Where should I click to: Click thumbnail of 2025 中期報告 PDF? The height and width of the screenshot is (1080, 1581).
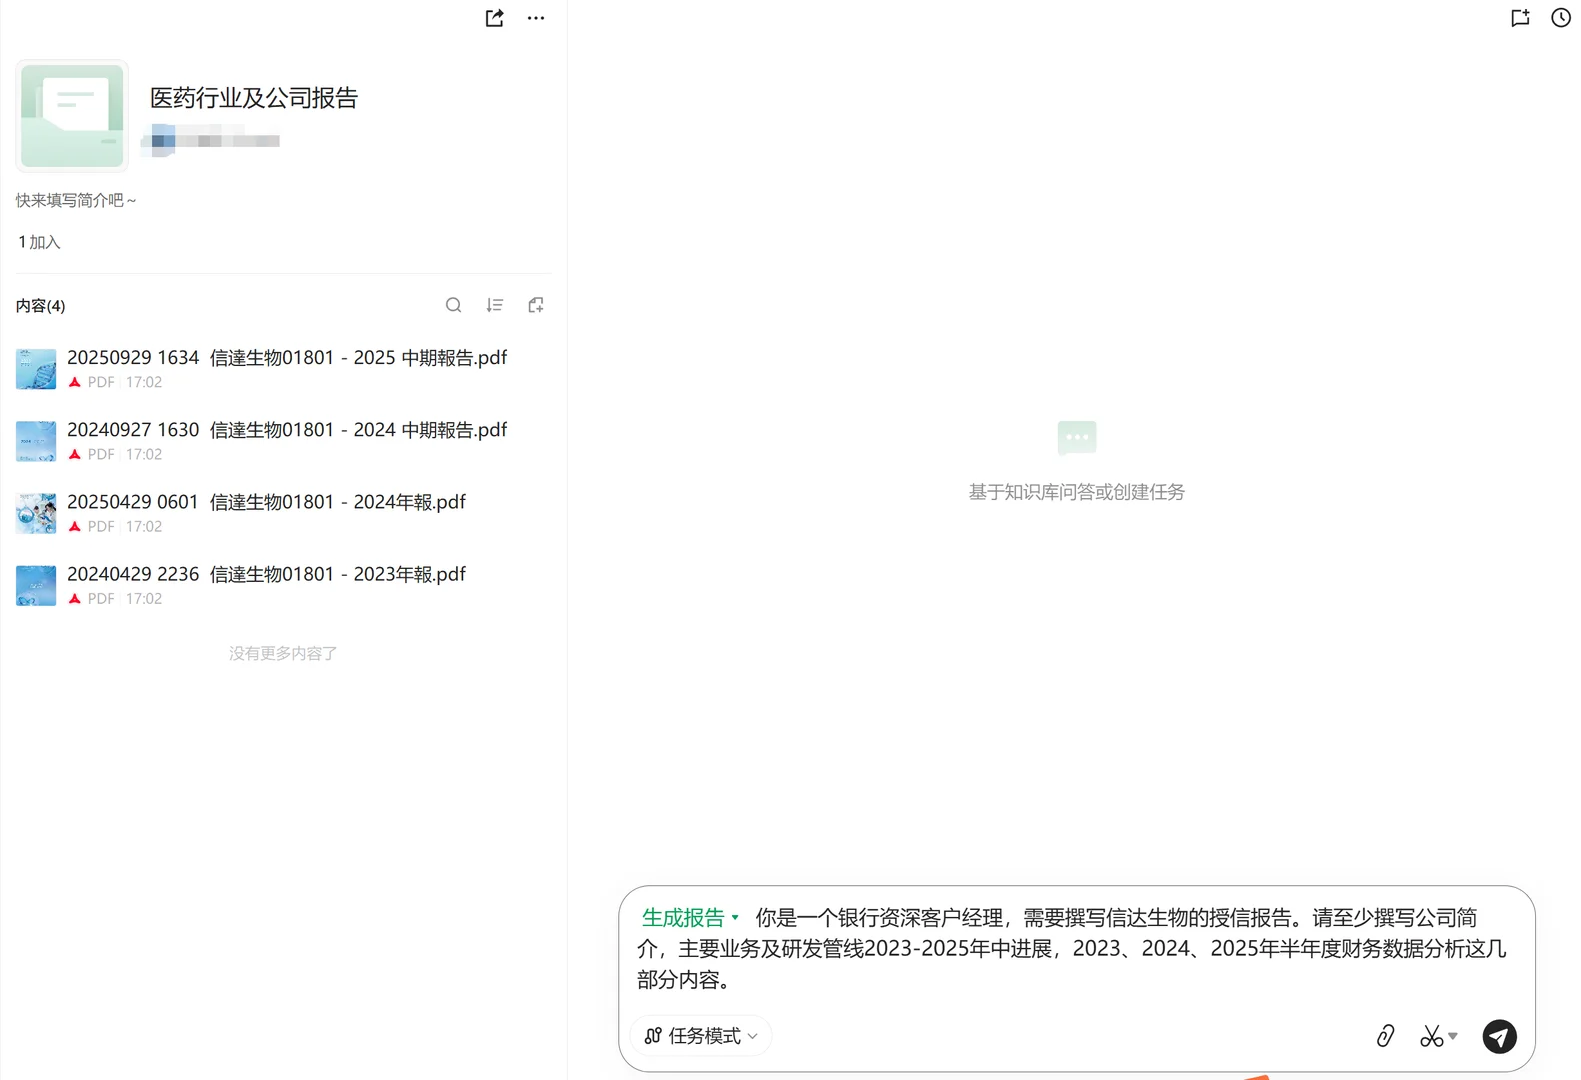[x=36, y=369]
